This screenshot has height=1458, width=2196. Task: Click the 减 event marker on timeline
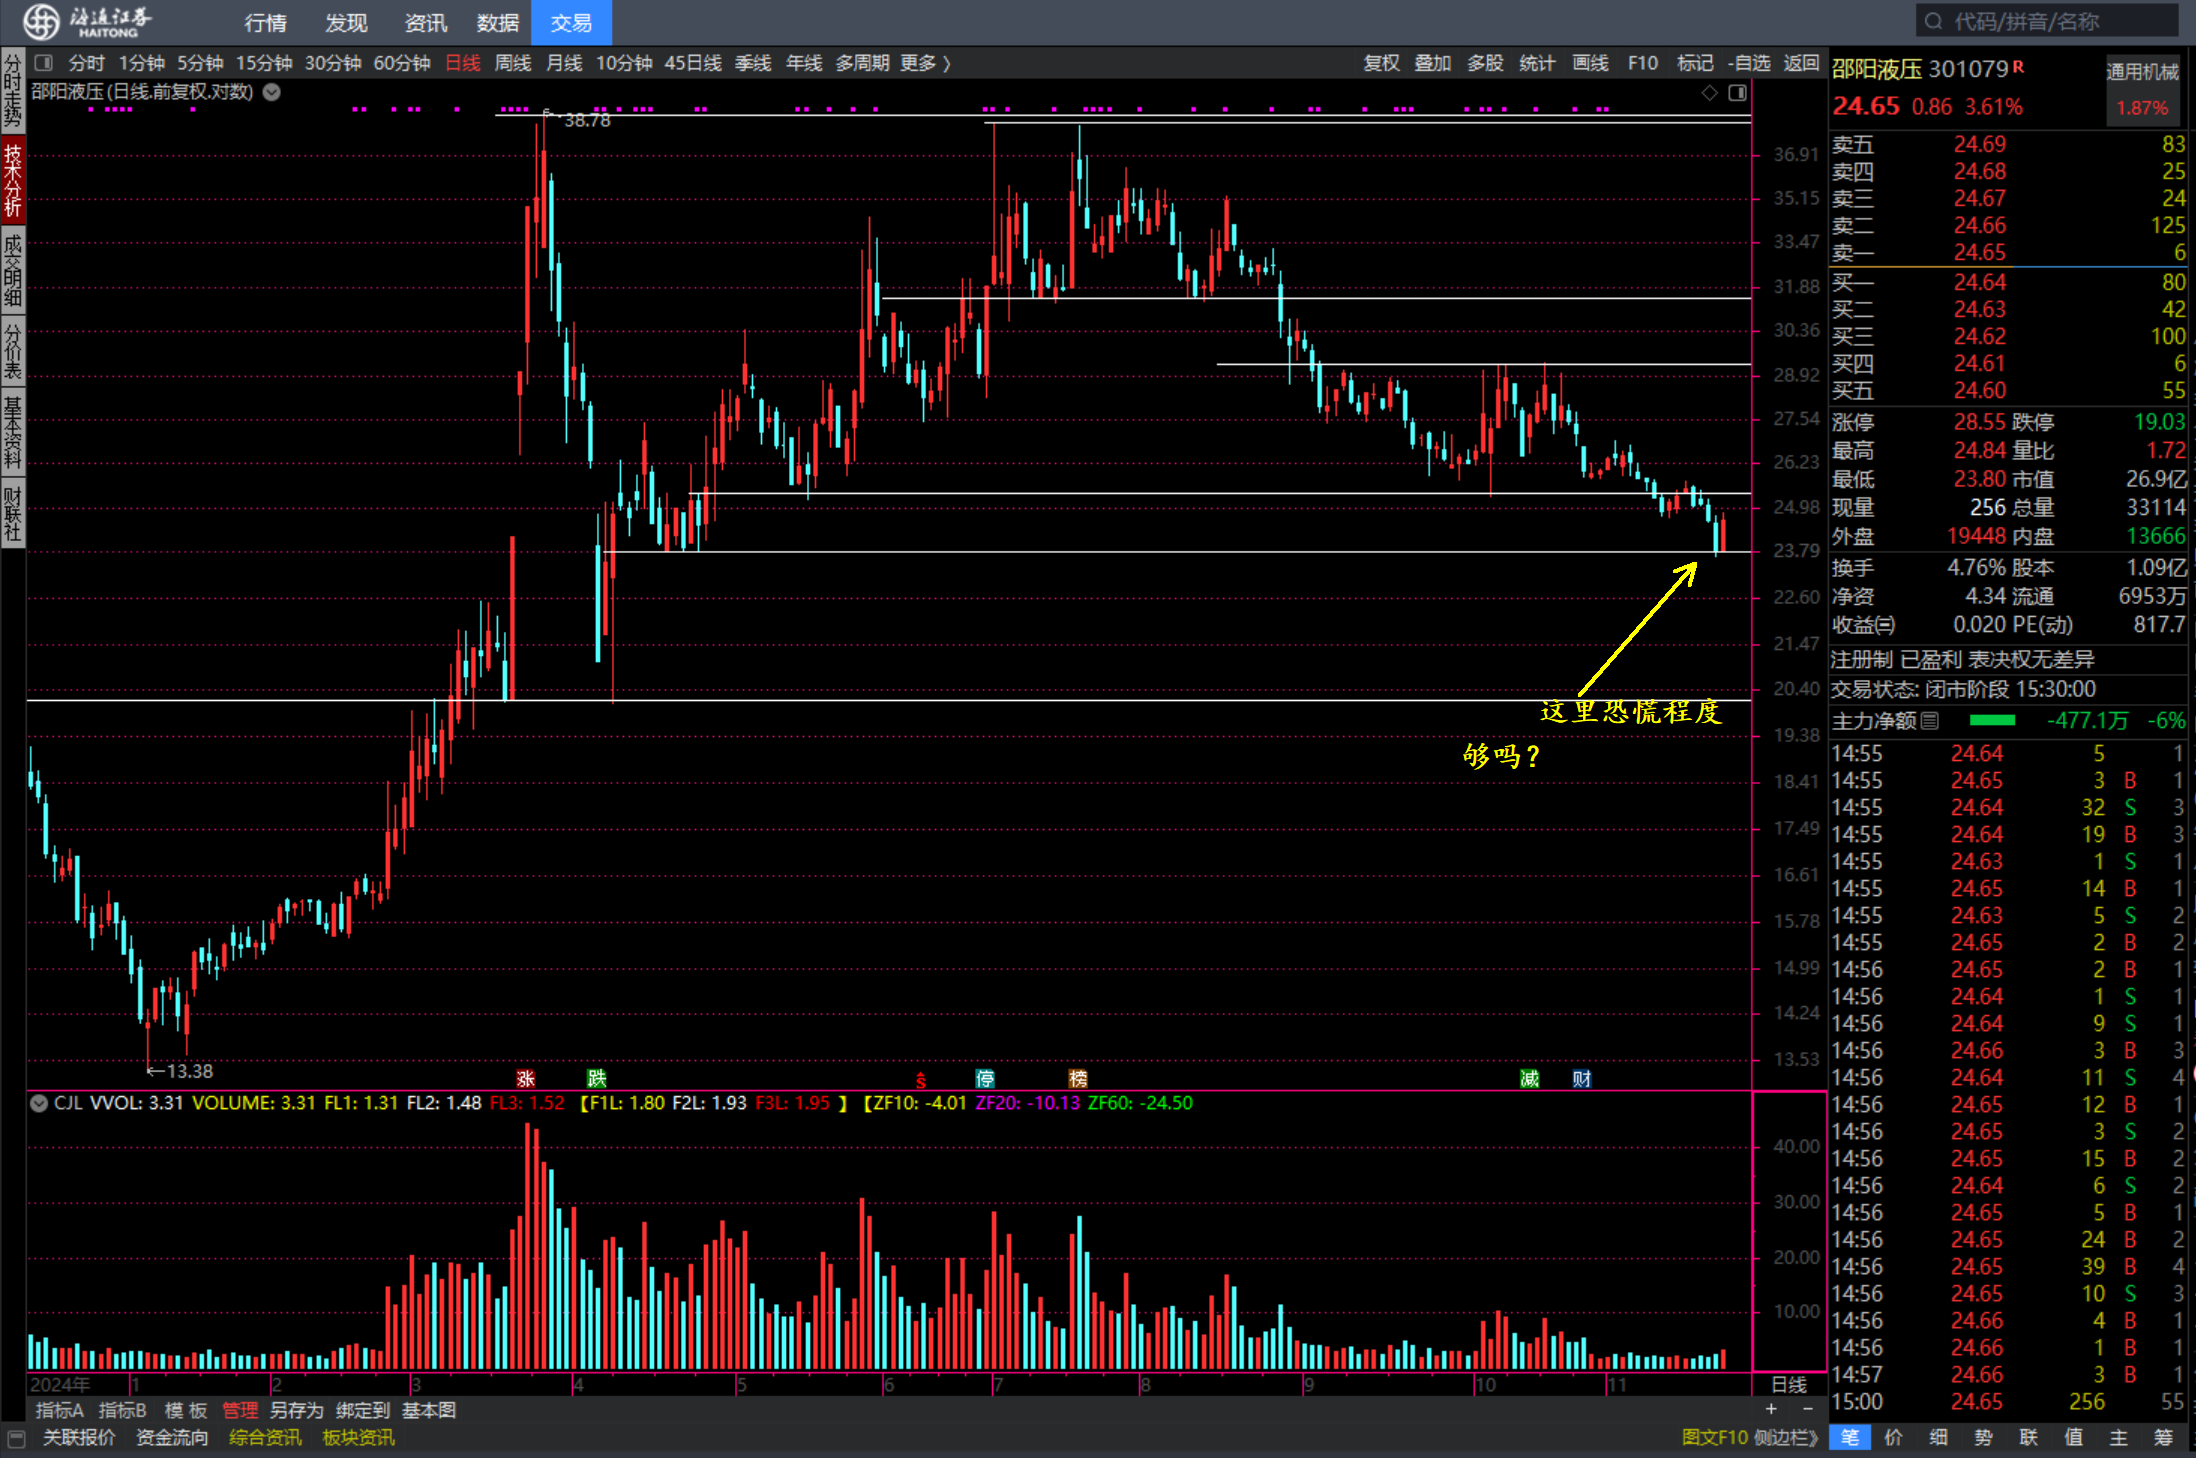pyautogui.click(x=1529, y=1078)
